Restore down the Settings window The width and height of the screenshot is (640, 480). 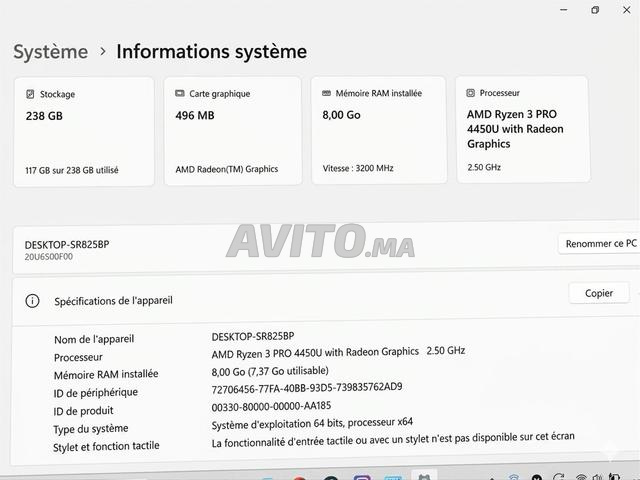pyautogui.click(x=595, y=10)
